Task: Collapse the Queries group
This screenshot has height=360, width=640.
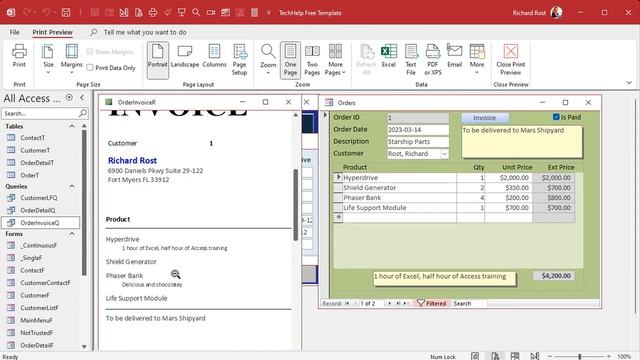Action: (x=72, y=186)
